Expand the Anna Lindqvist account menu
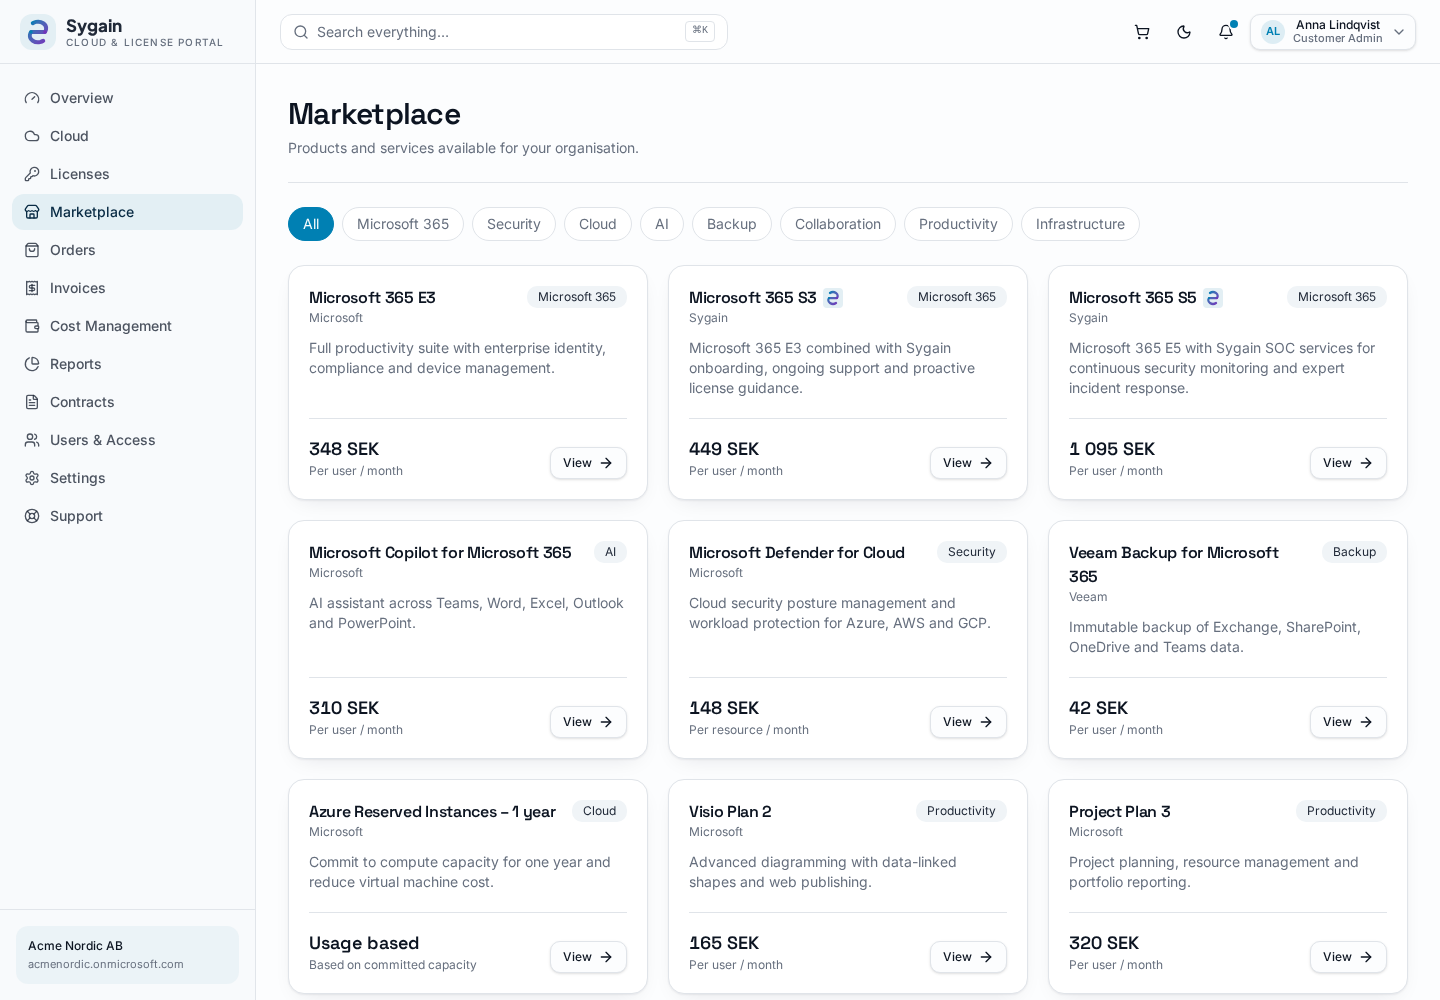The height and width of the screenshot is (1000, 1440). tap(1333, 32)
